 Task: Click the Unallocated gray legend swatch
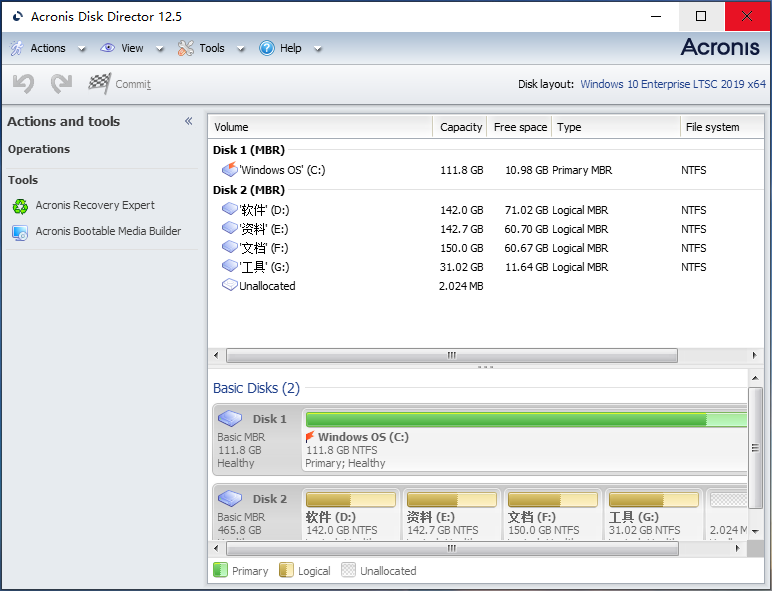[x=348, y=570]
